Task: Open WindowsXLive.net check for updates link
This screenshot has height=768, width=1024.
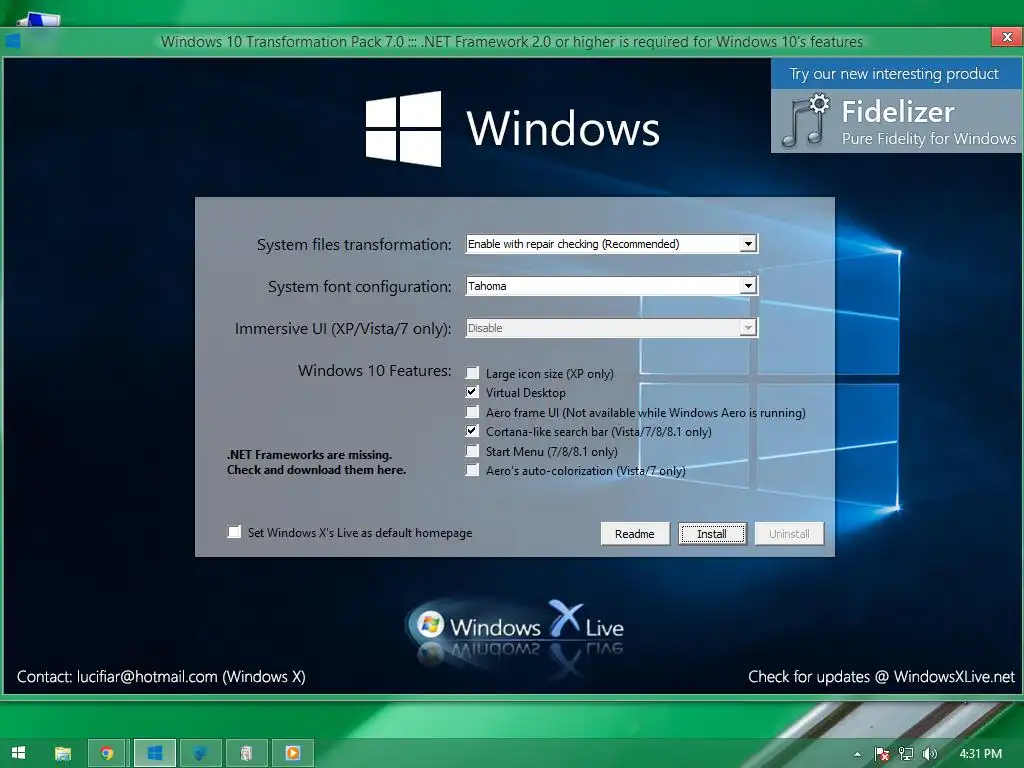Action: (881, 677)
